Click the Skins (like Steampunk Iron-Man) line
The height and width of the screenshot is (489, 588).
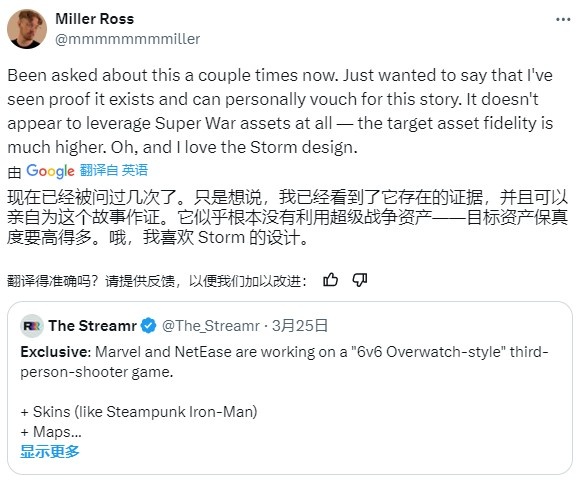(x=139, y=412)
